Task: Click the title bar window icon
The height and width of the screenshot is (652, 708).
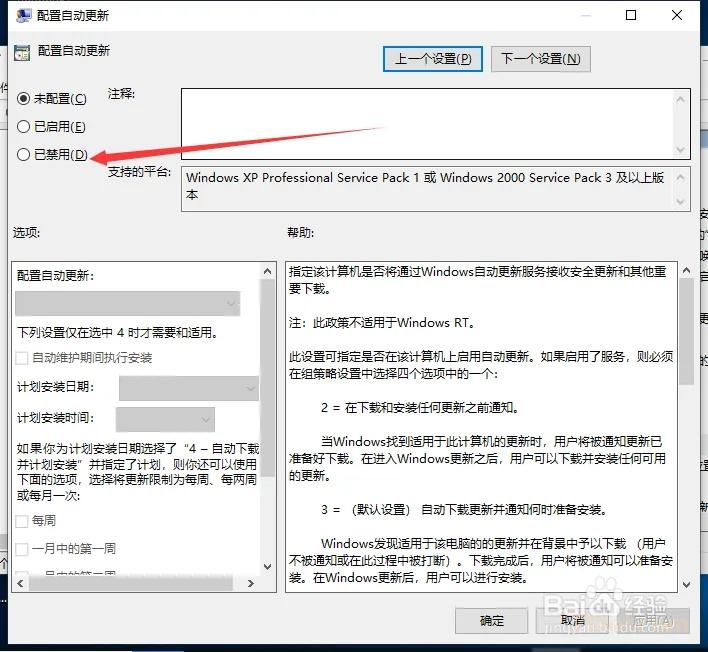Action: [23, 15]
